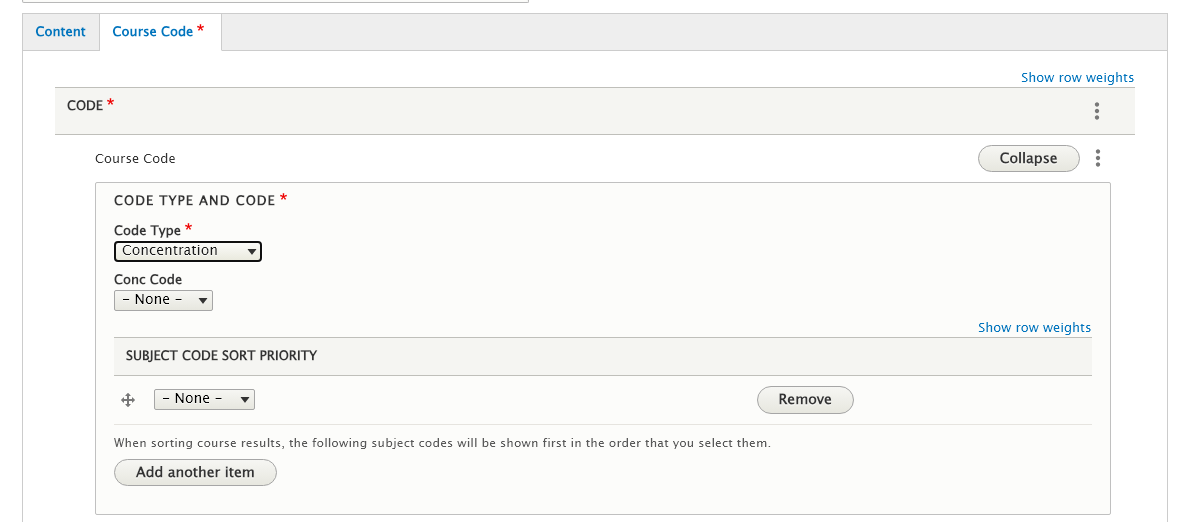The image size is (1181, 522).
Task: Click the subject code sorting help text
Action: [442, 442]
